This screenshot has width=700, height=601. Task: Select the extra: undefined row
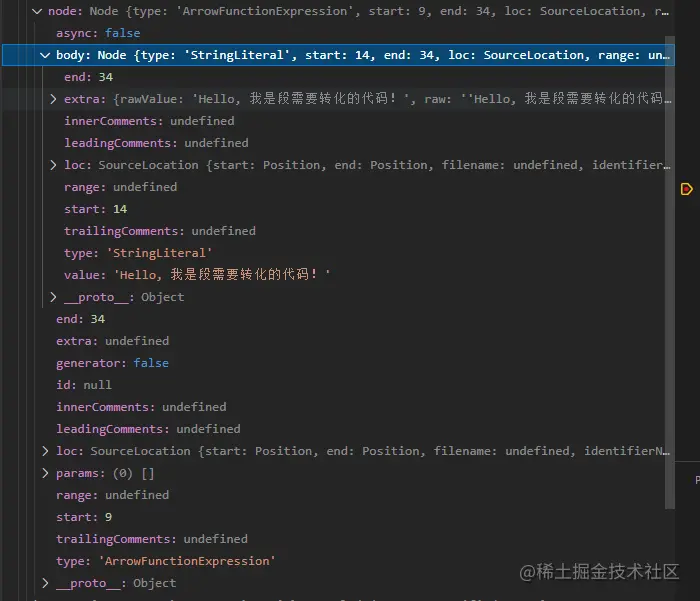click(x=338, y=341)
